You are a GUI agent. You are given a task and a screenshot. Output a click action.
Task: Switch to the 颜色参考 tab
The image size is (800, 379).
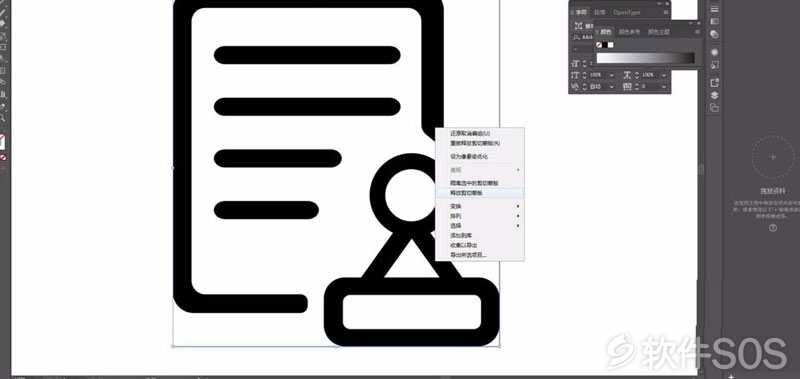(629, 32)
